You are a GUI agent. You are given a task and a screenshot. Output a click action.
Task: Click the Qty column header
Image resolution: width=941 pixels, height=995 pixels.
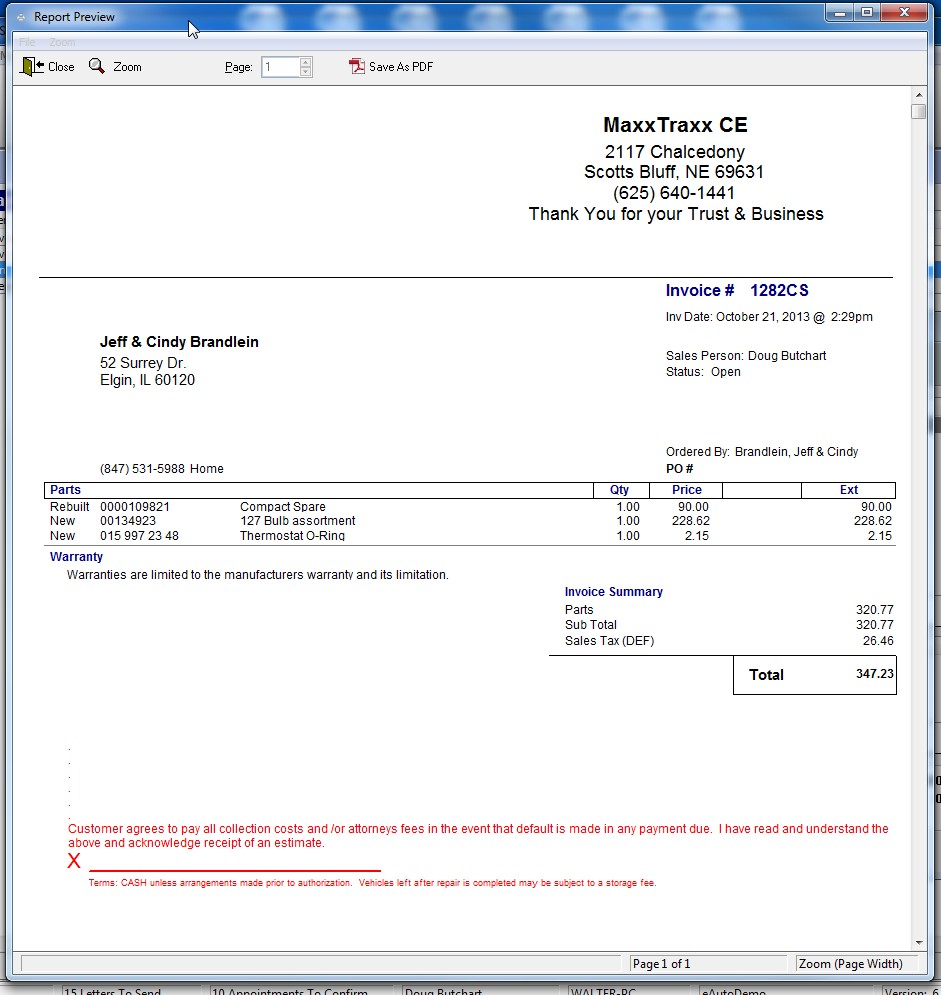pos(620,490)
